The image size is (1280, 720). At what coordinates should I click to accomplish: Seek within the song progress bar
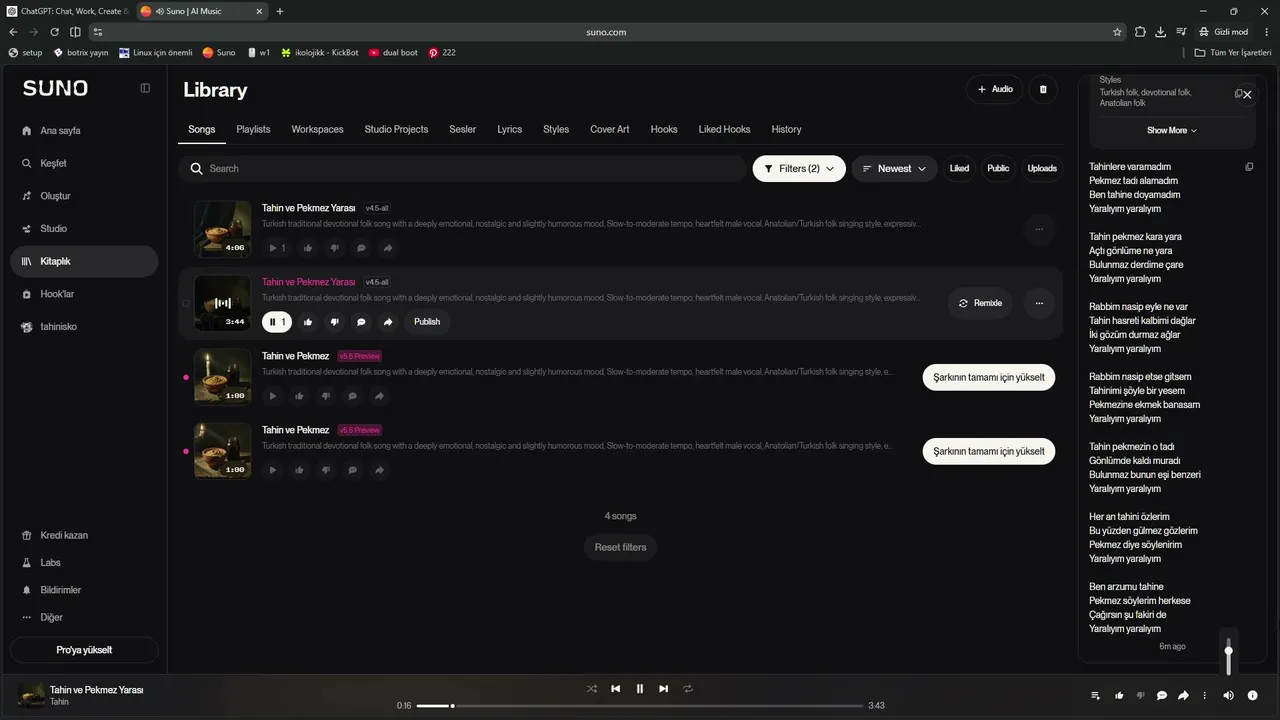640,706
